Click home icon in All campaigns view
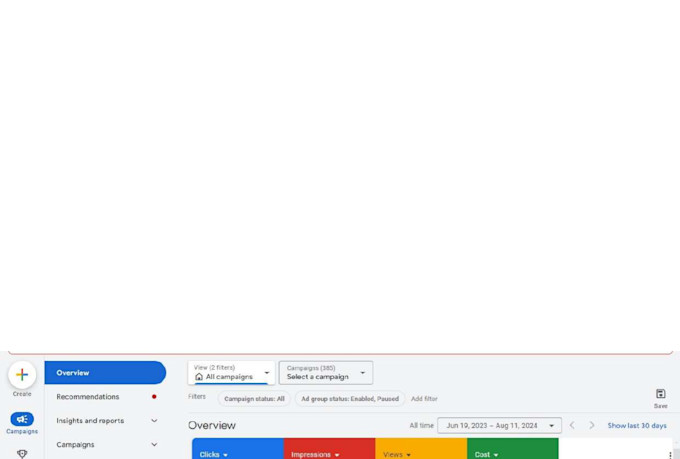Viewport: 680px width, 459px height. (x=199, y=377)
